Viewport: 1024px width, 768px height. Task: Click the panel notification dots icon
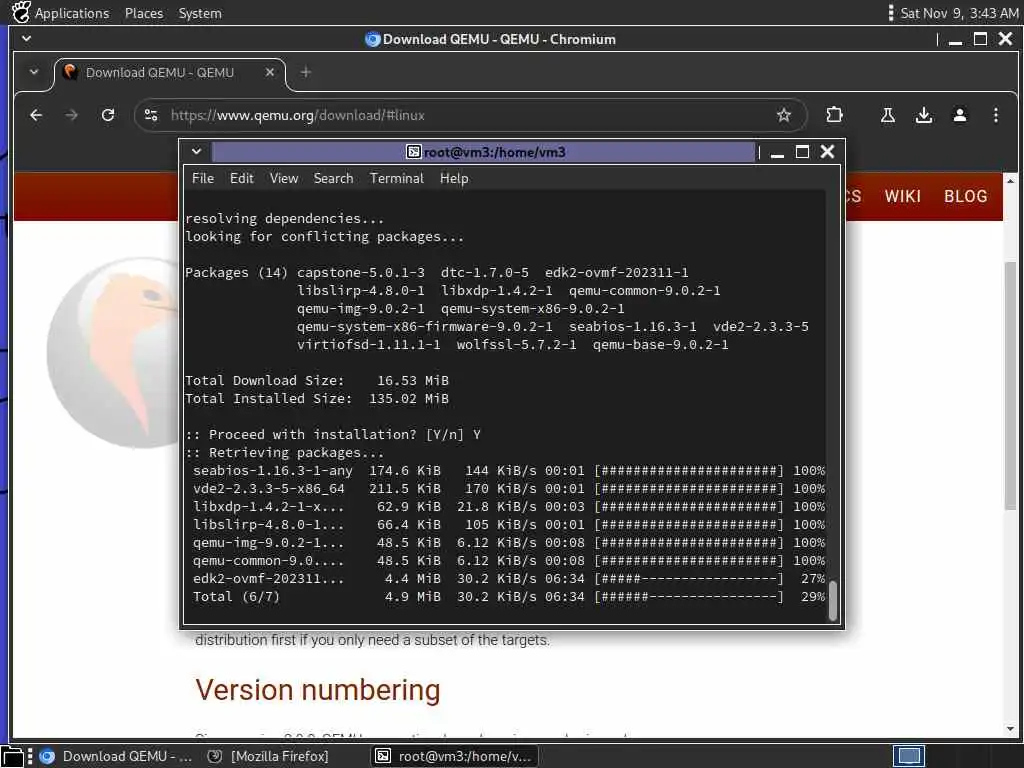tap(891, 13)
